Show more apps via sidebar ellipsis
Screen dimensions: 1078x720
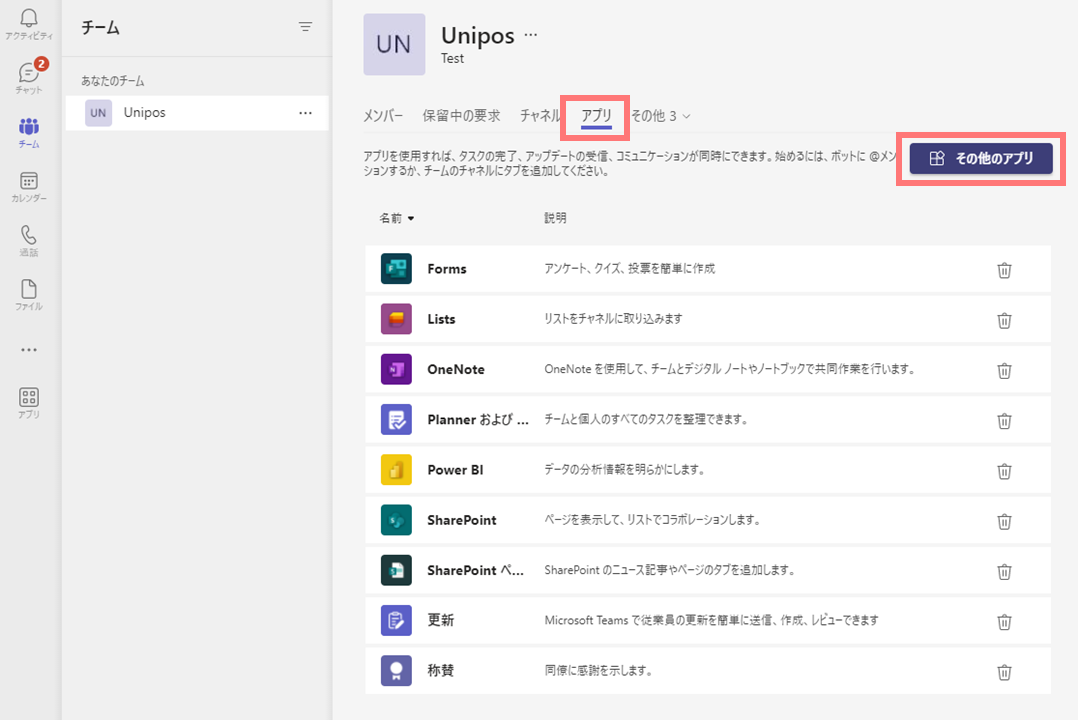pyautogui.click(x=29, y=349)
